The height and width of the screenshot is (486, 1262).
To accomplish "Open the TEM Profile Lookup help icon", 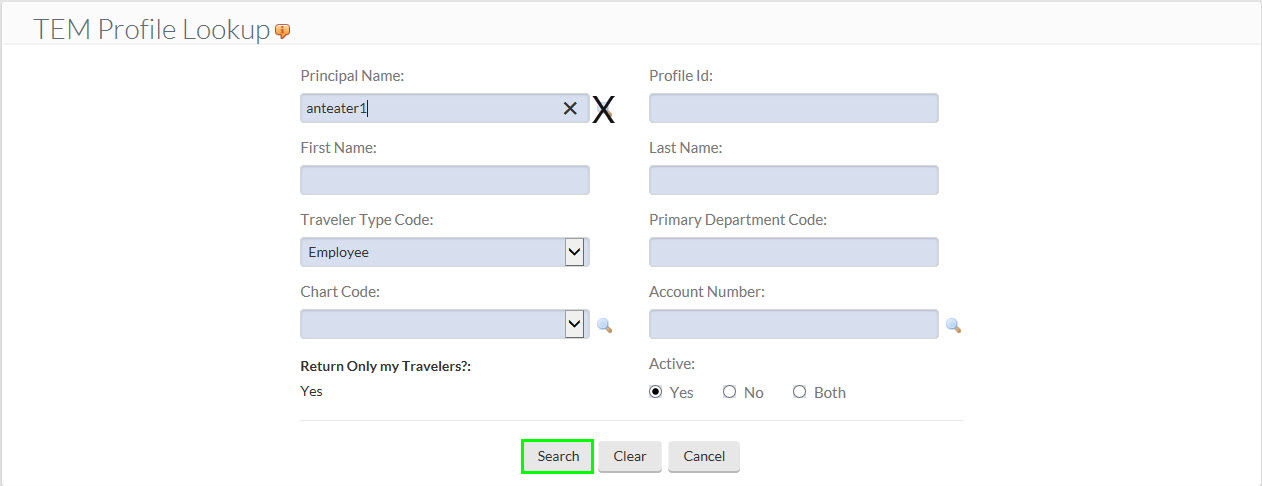I will tap(283, 31).
